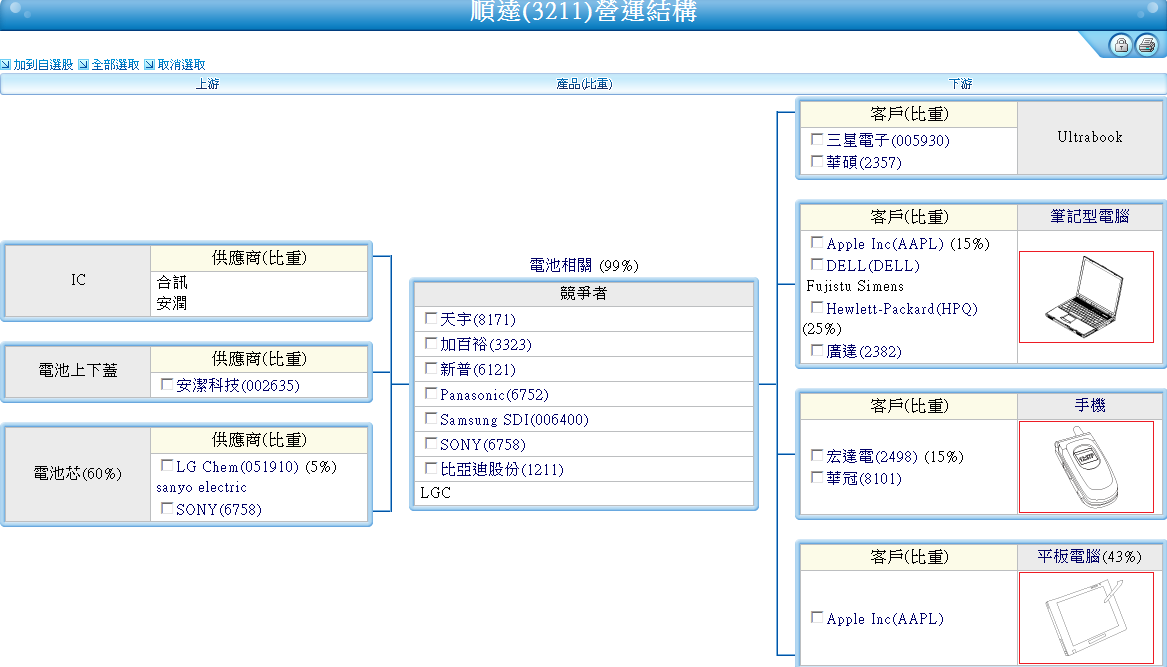Screen dimensions: 1167x667
Task: Open the LG Chem(051910) supplier link
Action: 237,467
